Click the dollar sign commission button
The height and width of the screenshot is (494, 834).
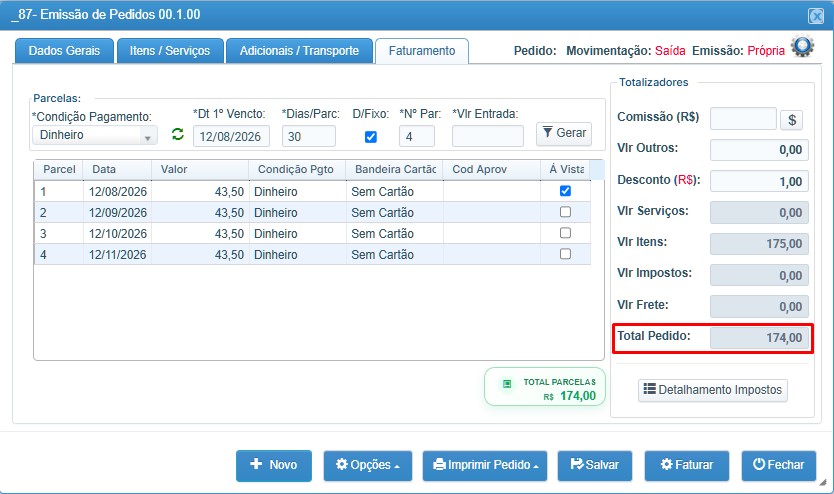pos(791,120)
